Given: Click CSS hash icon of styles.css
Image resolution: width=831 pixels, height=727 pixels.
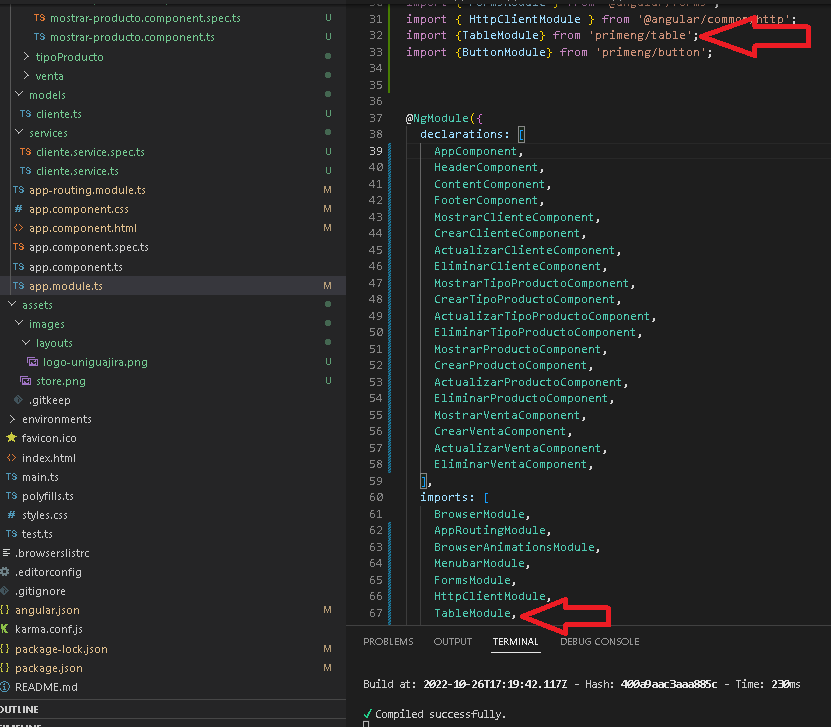Looking at the screenshot, I should coord(12,515).
